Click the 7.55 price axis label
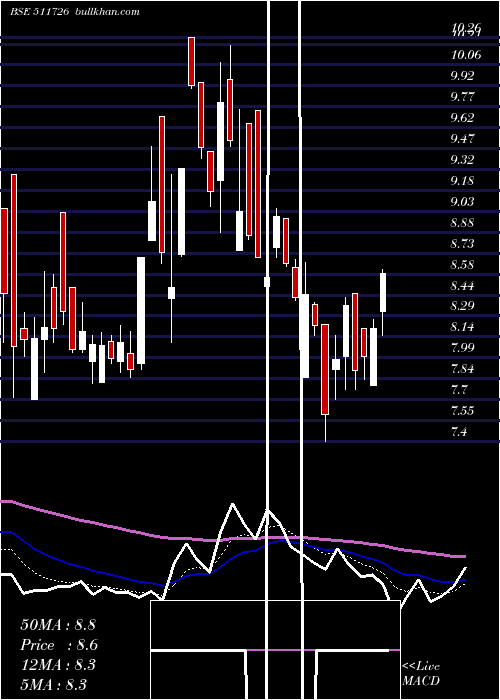Image resolution: width=500 pixels, height=700 pixels. point(462,410)
